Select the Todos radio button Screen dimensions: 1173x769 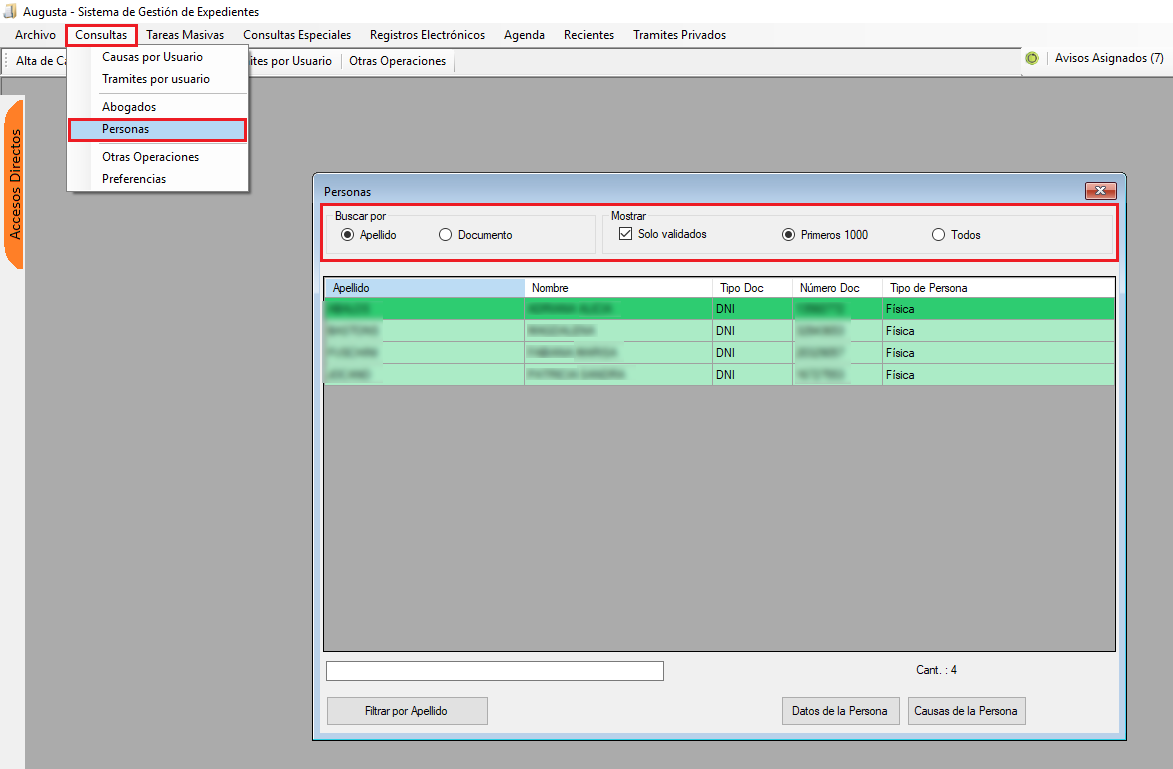[x=938, y=235]
